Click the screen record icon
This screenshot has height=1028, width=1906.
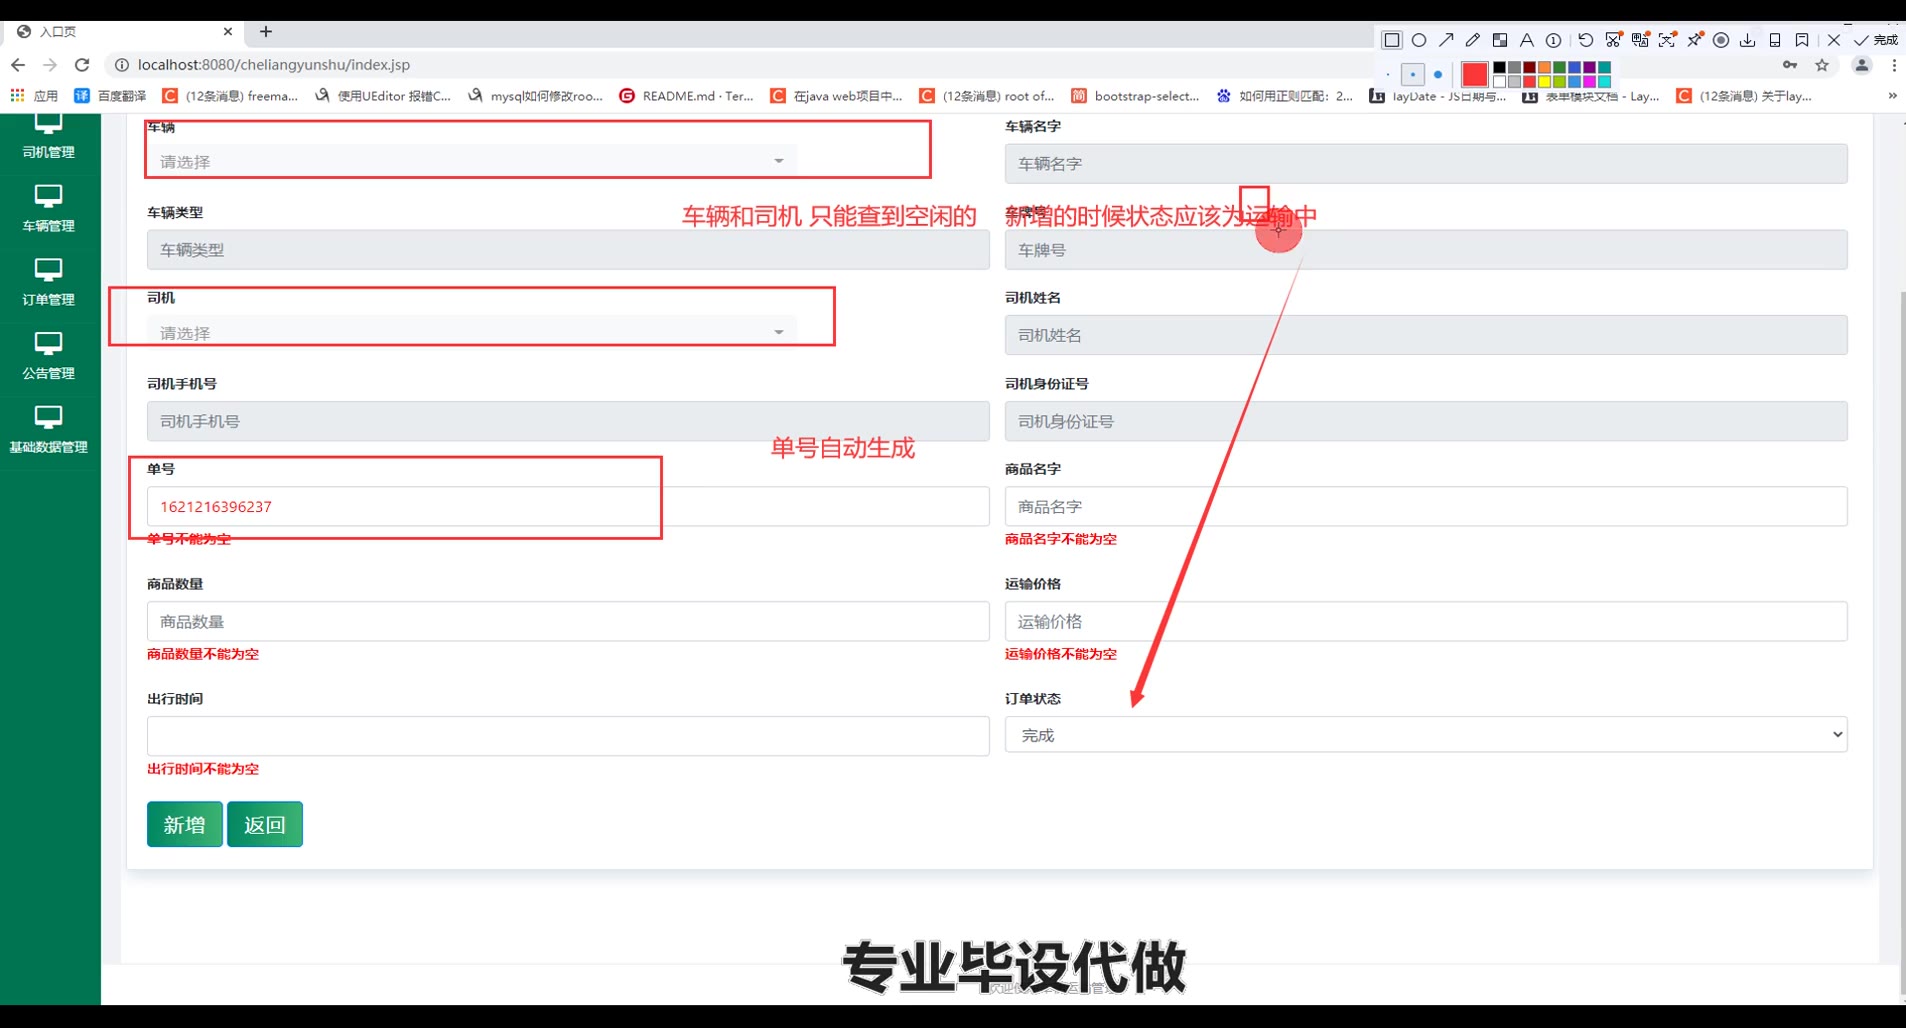pos(1721,40)
